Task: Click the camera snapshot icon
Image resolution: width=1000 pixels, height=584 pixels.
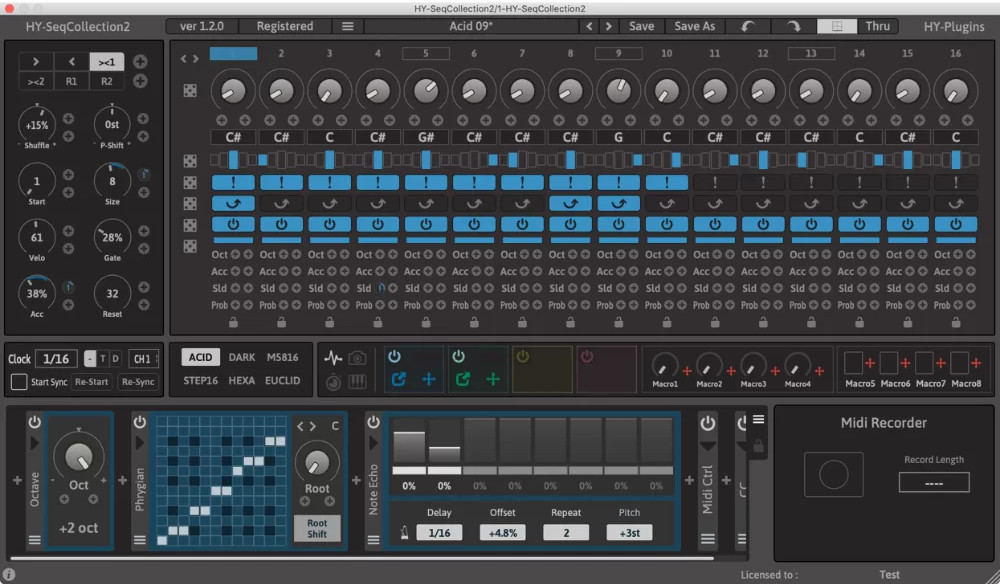Action: [357, 358]
